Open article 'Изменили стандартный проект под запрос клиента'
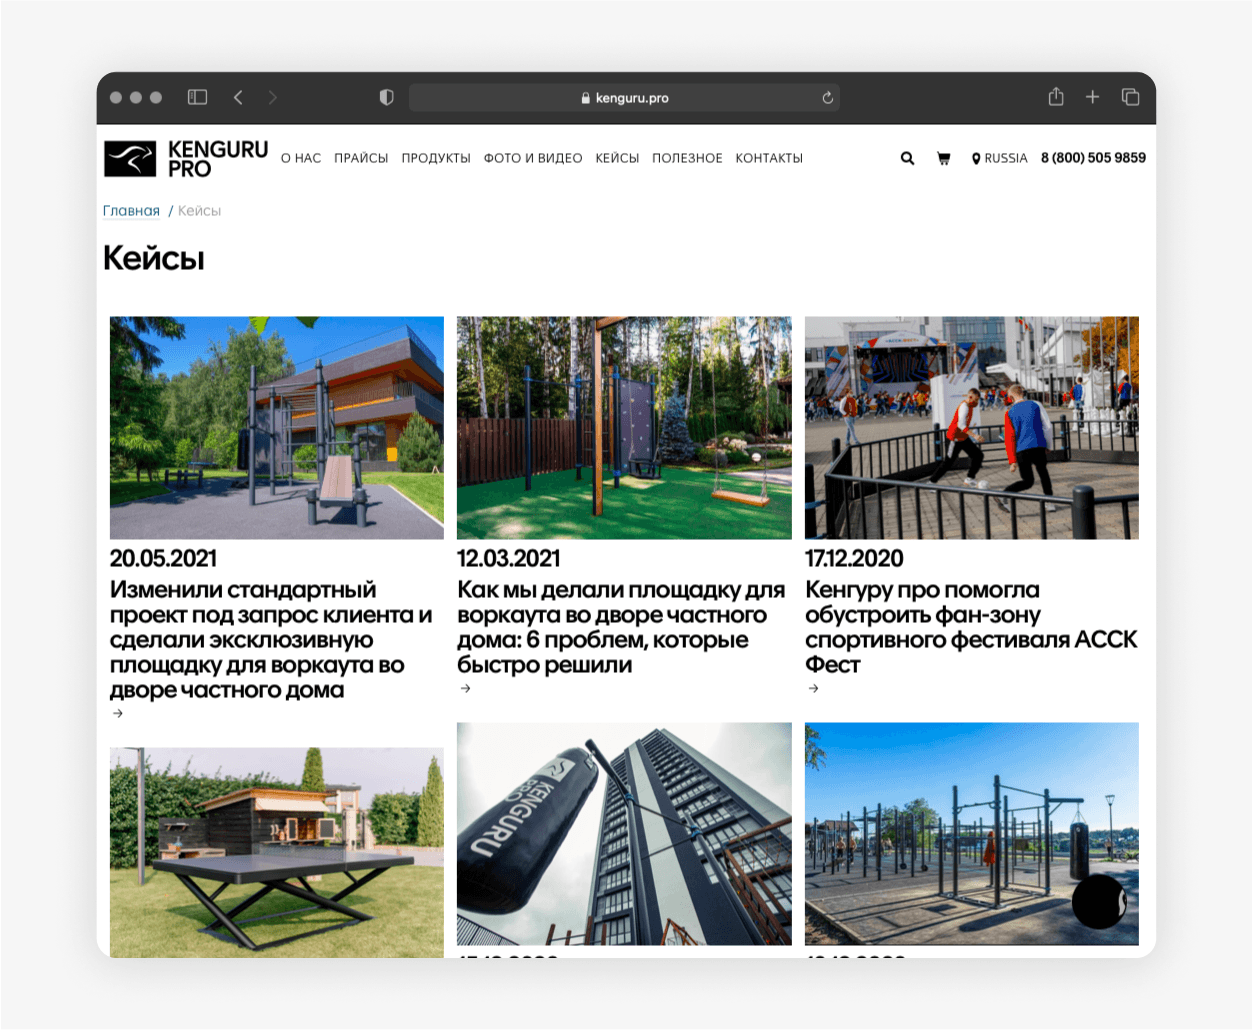This screenshot has width=1252, height=1030. [x=271, y=640]
